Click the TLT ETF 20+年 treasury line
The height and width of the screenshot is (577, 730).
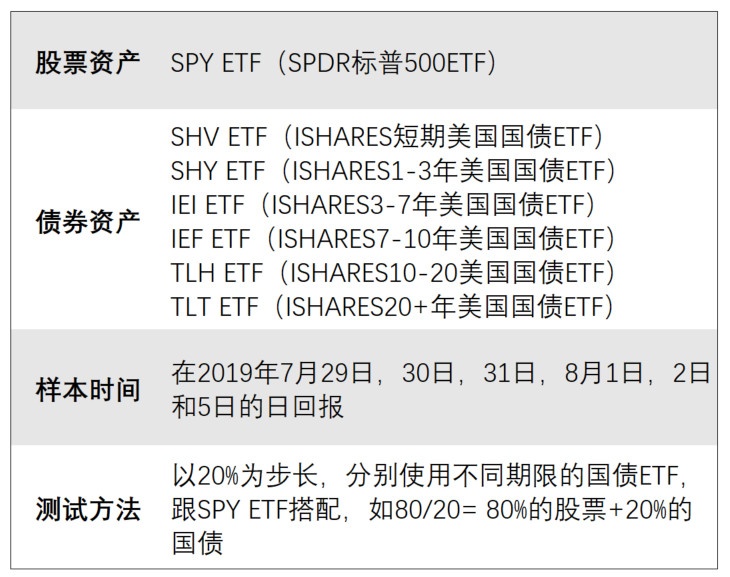click(391, 307)
